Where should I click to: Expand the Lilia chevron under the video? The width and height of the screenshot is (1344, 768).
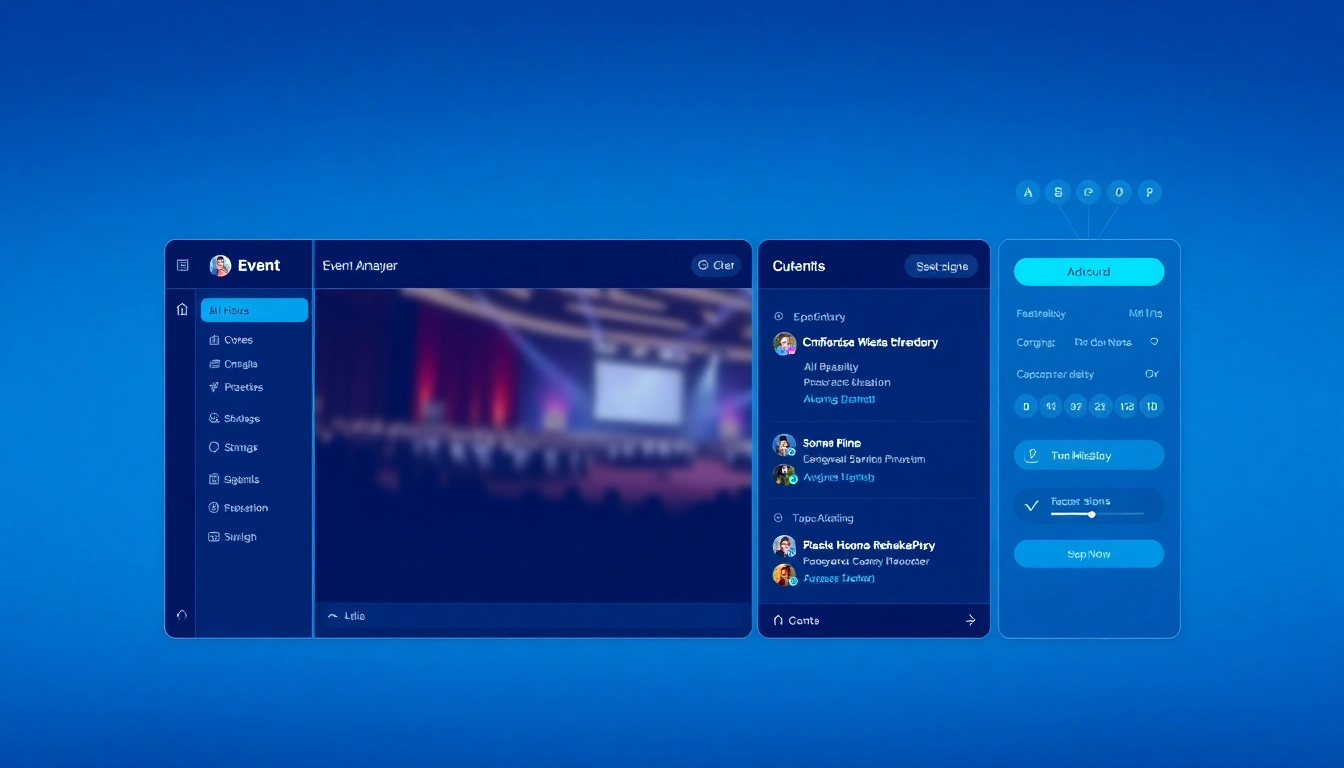point(331,616)
